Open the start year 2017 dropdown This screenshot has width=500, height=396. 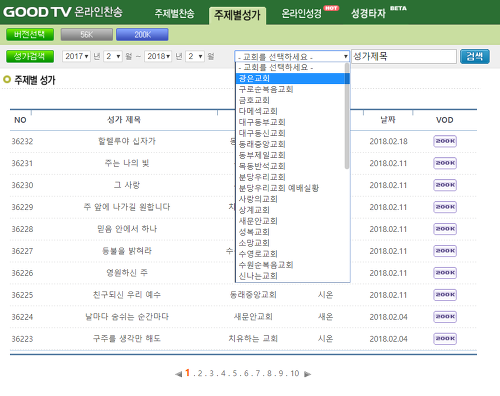pos(76,56)
